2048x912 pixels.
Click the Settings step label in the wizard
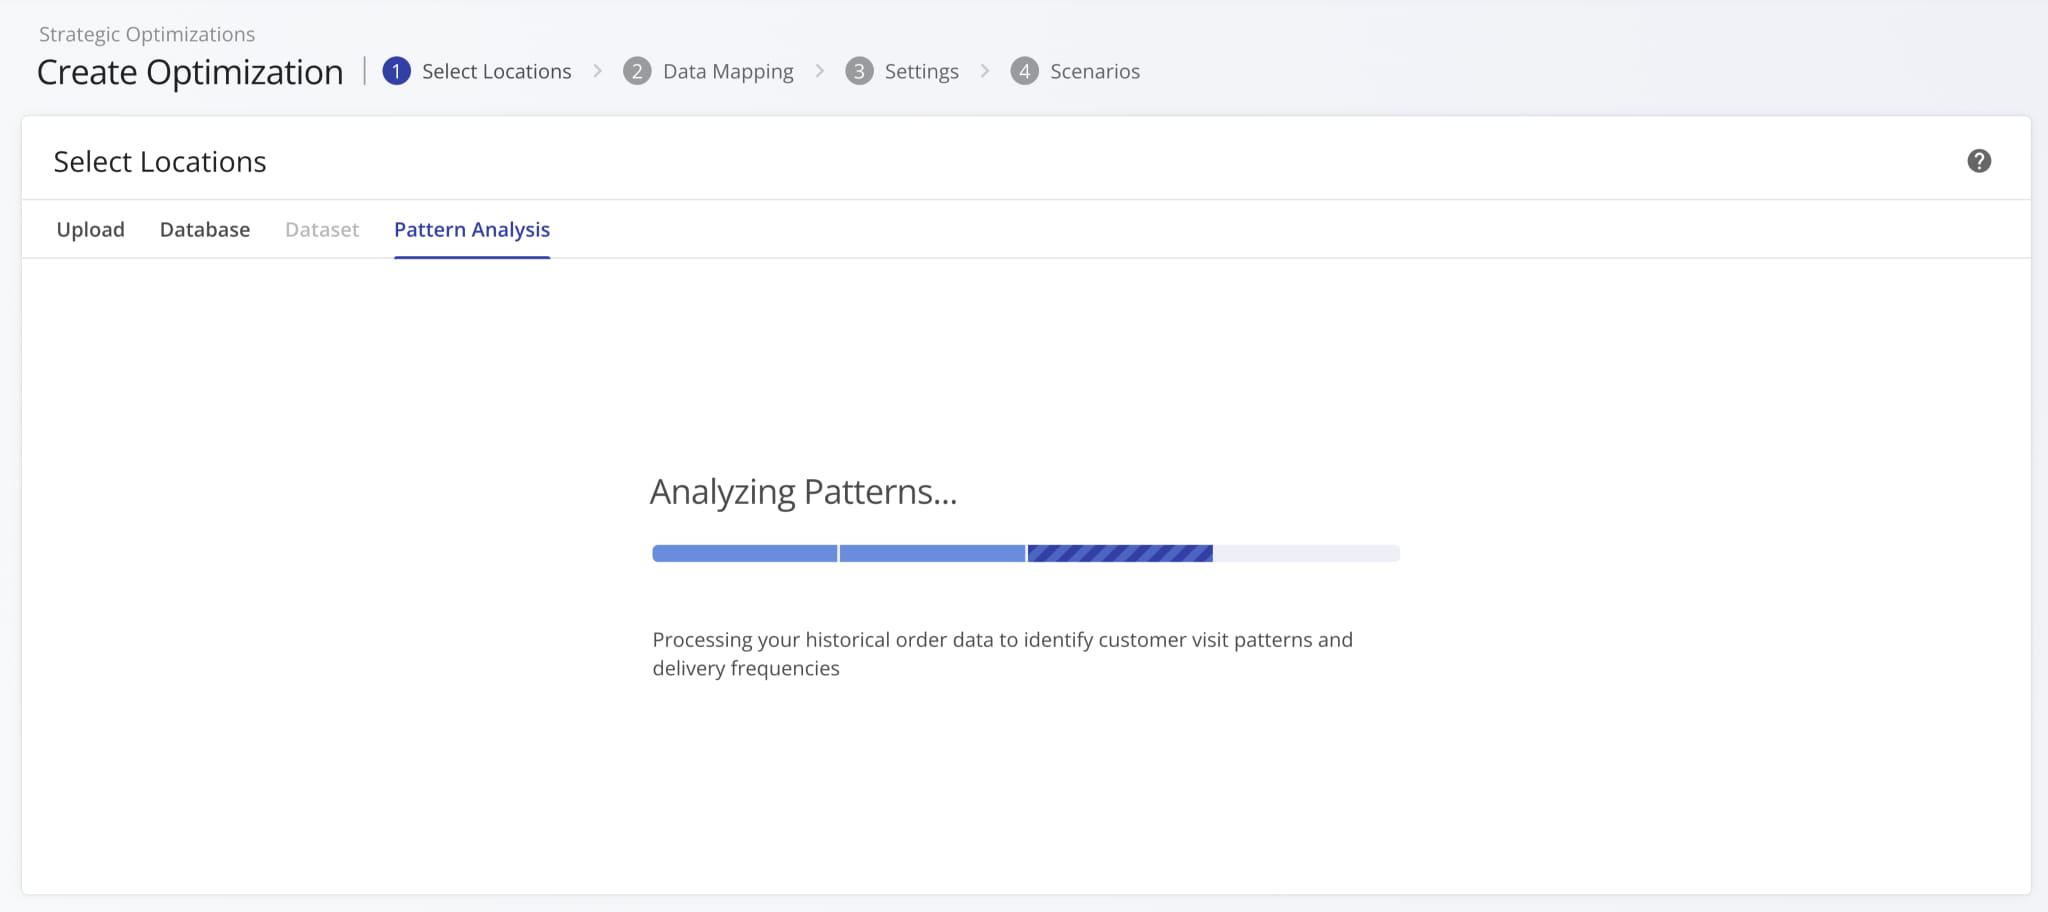[920, 71]
